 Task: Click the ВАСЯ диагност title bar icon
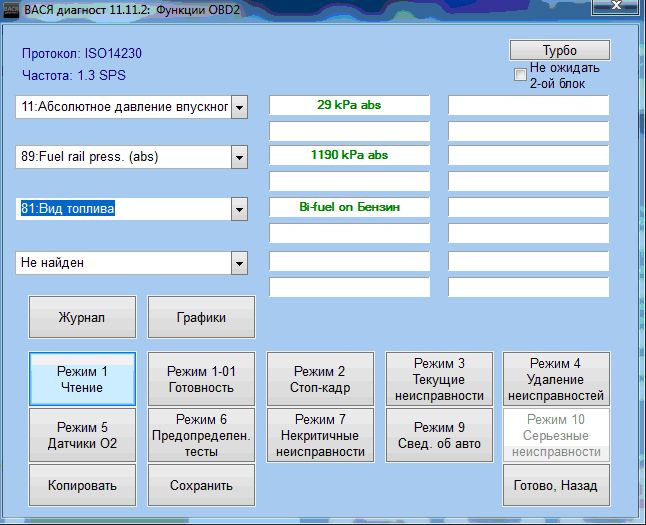pyautogui.click(x=10, y=9)
